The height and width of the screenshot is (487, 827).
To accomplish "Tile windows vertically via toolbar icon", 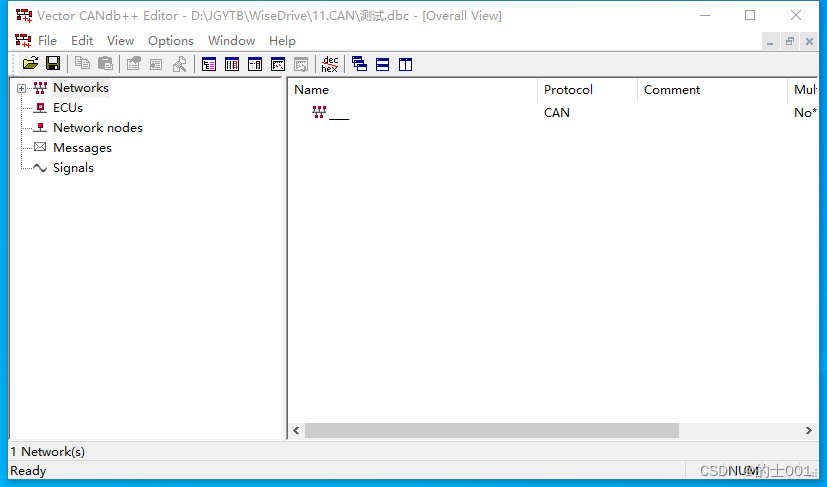I will pyautogui.click(x=406, y=64).
